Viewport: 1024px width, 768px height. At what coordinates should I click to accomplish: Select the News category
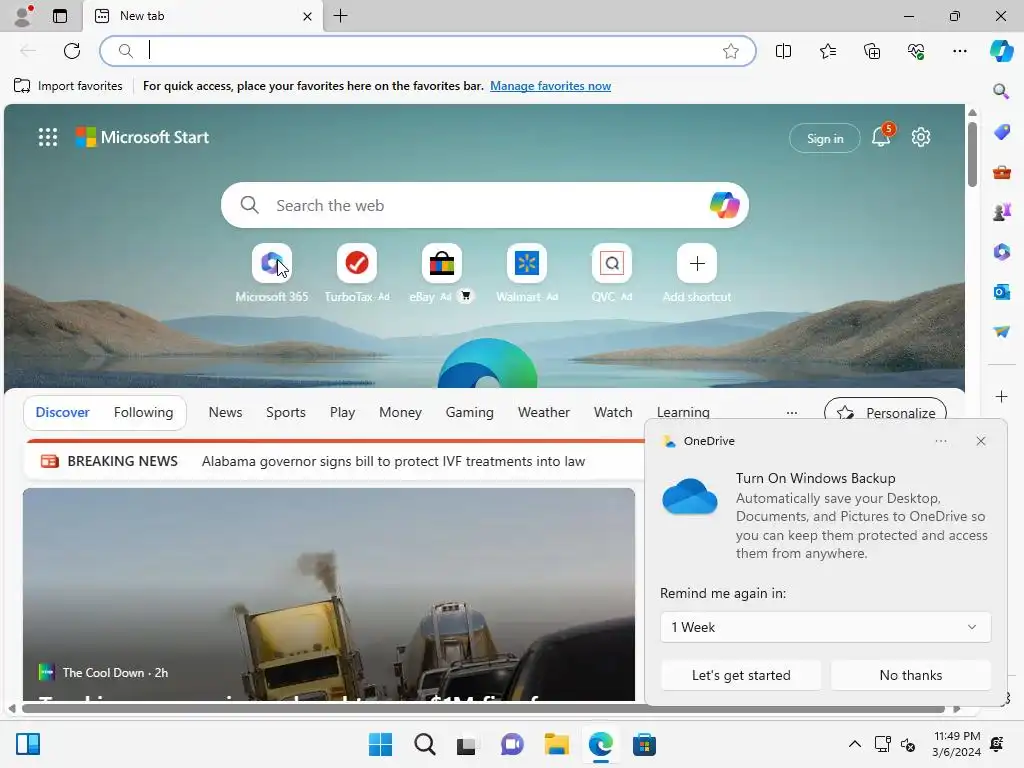click(x=225, y=412)
